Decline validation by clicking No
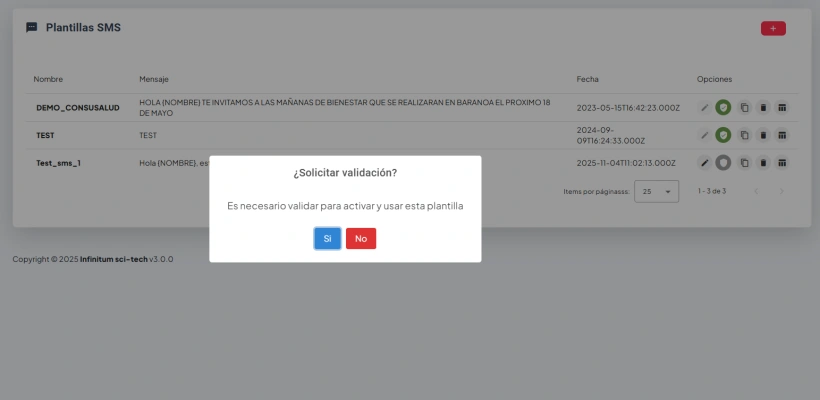The image size is (820, 400). tap(361, 238)
